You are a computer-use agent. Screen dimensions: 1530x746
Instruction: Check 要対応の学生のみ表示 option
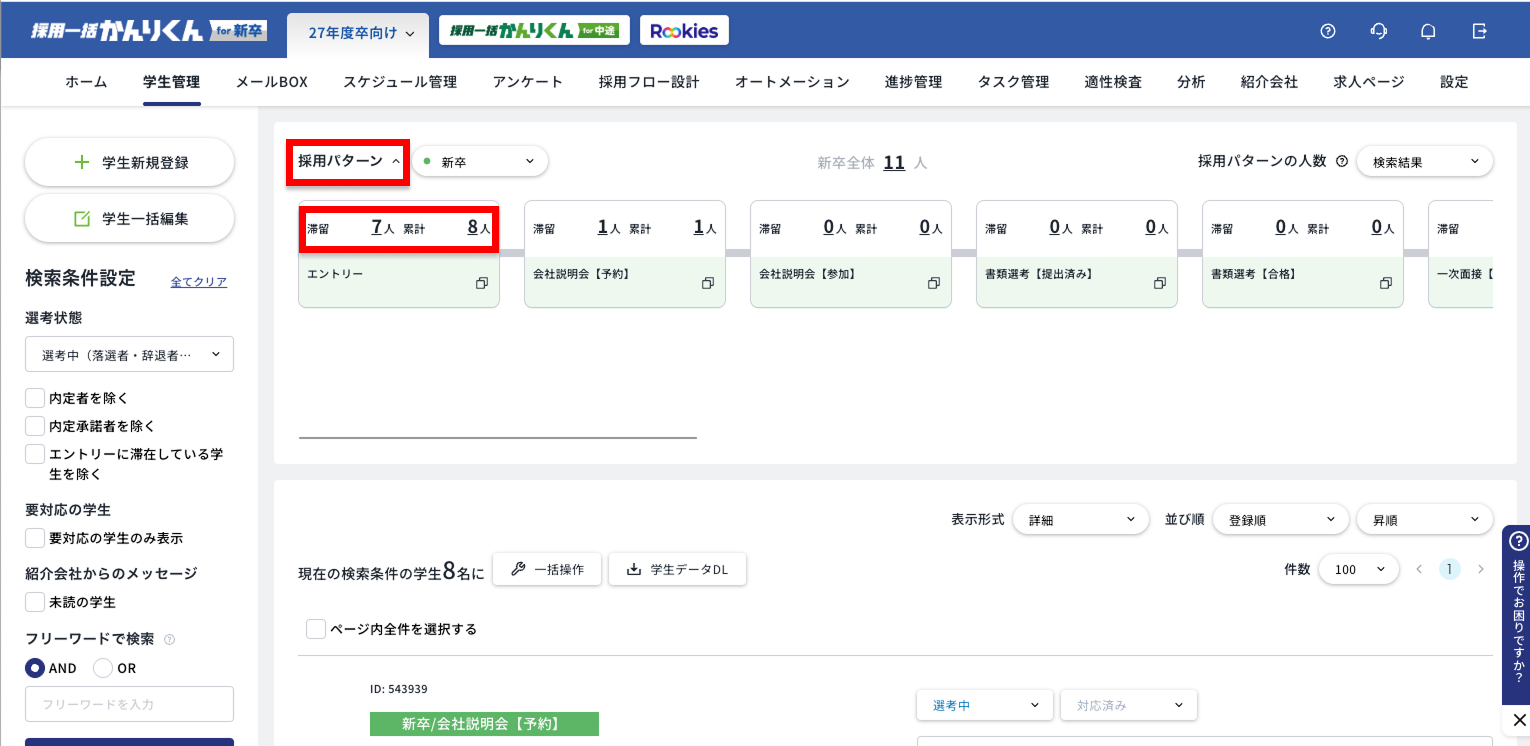(35, 538)
